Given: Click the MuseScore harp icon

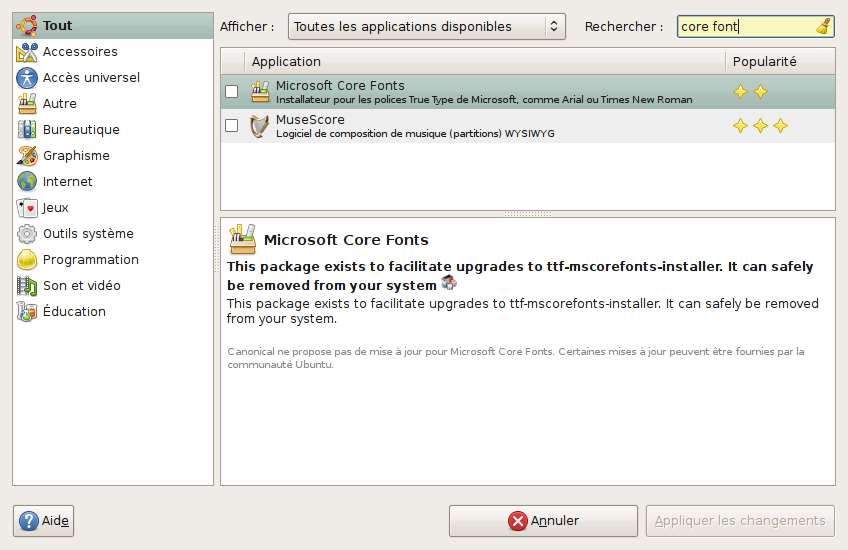Looking at the screenshot, I should coord(260,126).
